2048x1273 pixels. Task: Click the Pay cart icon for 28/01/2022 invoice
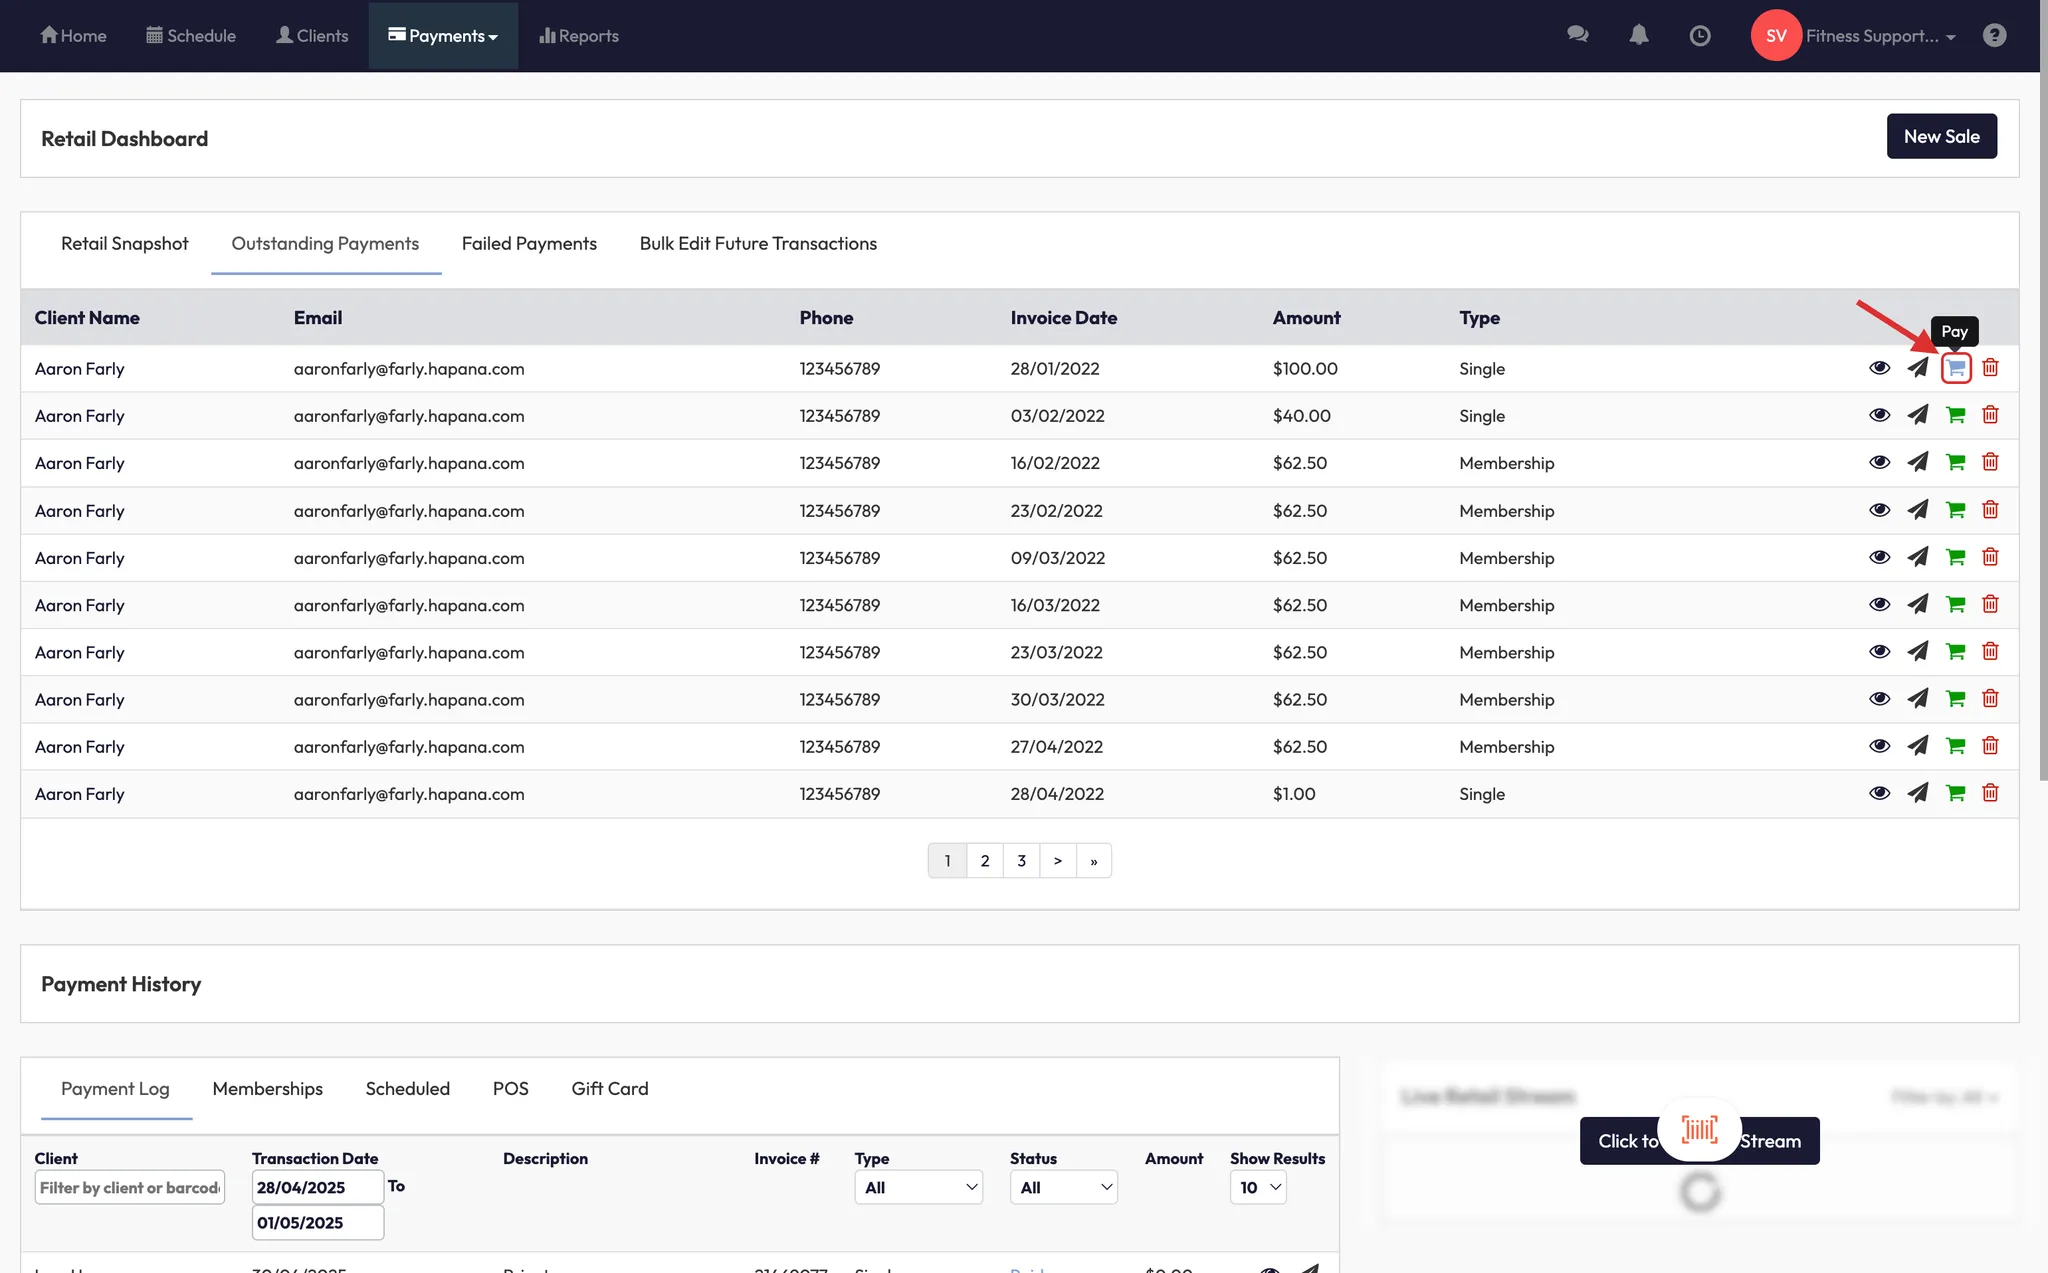point(1955,368)
